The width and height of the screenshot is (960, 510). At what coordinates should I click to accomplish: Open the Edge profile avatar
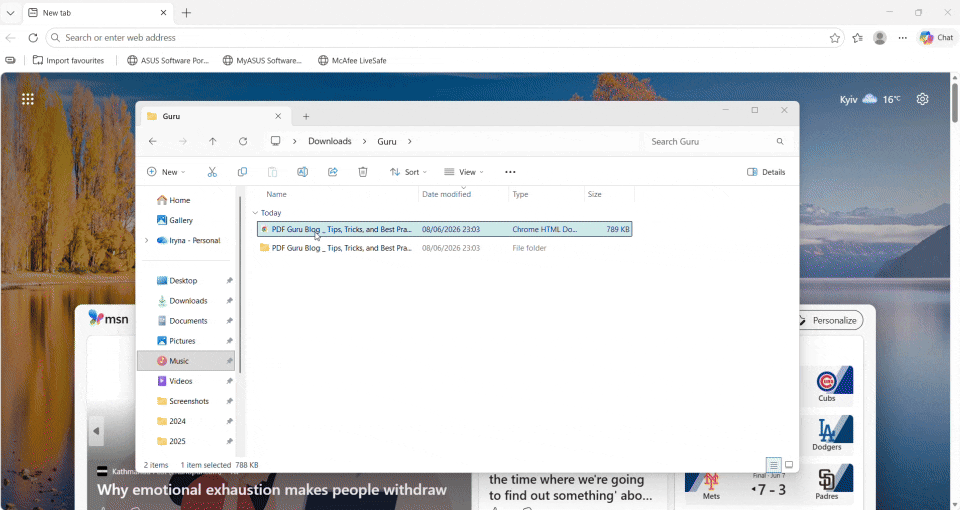[x=880, y=38]
